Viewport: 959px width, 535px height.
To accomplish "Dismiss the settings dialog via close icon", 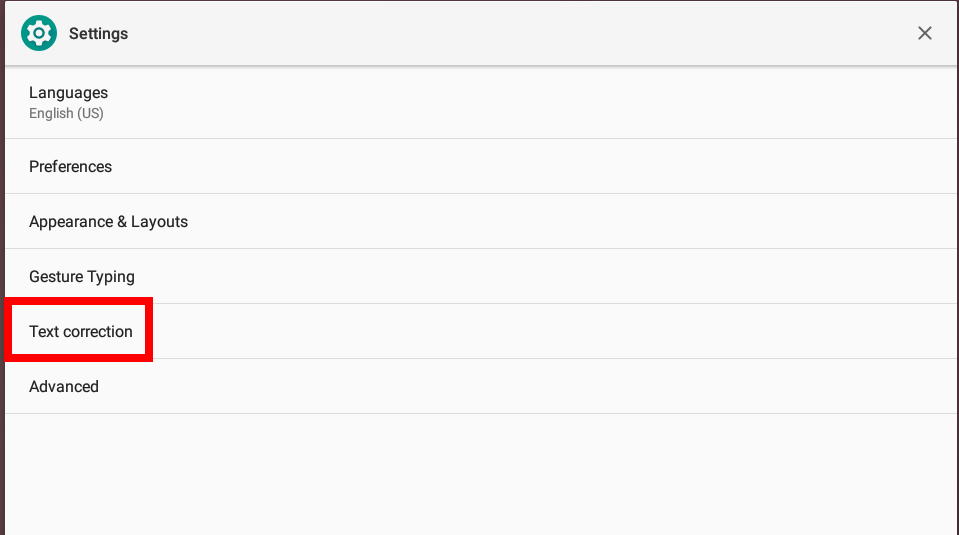I will [x=924, y=33].
